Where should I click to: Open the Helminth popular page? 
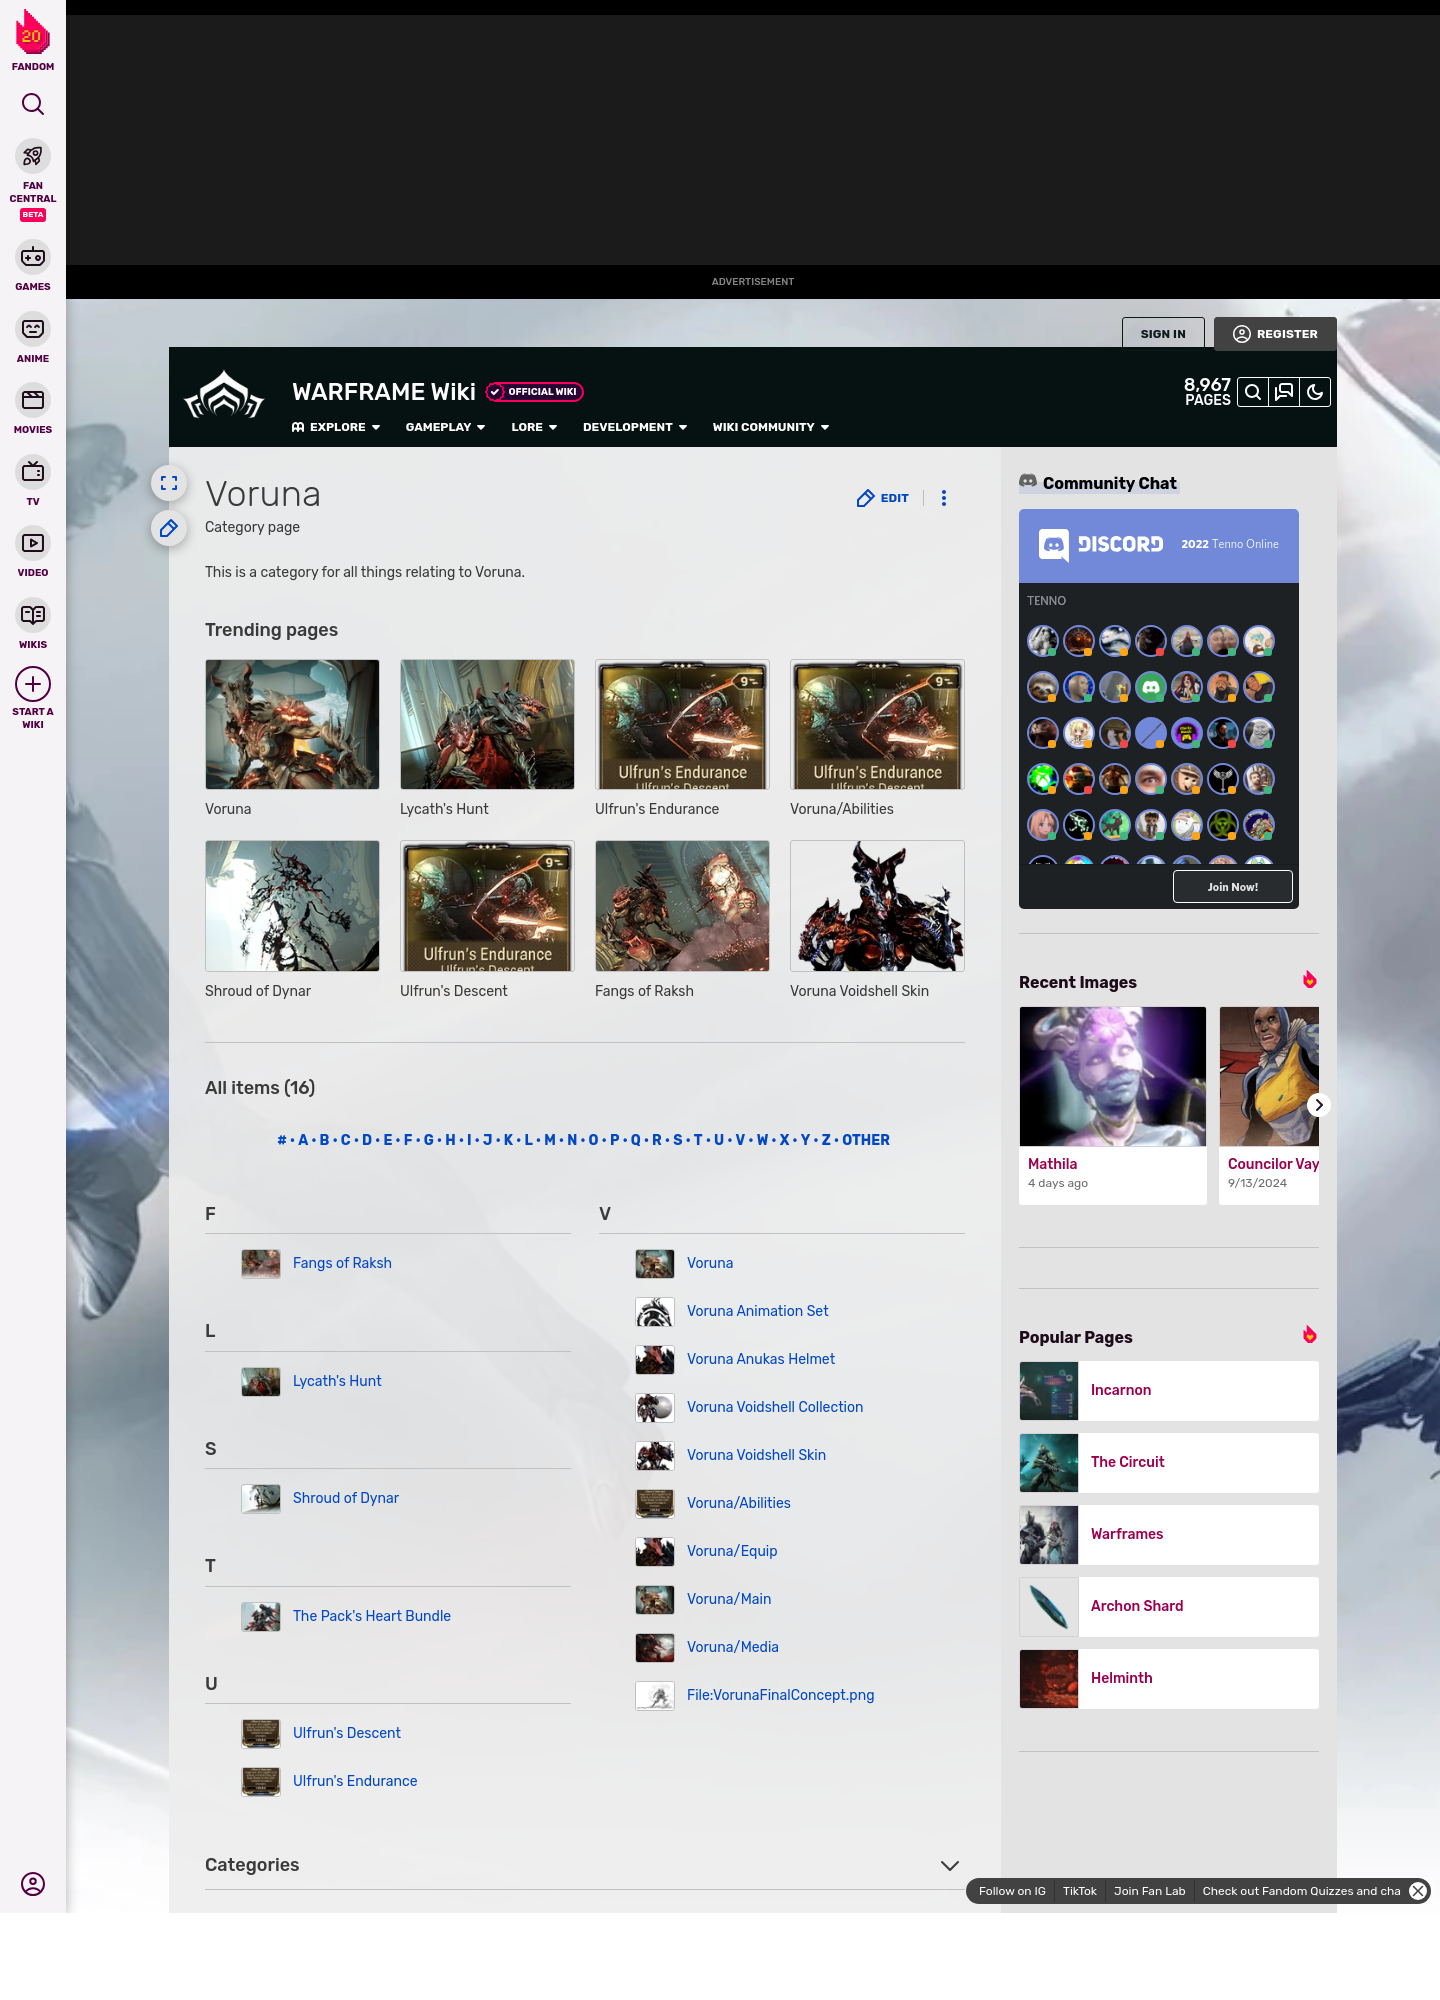click(1169, 1679)
